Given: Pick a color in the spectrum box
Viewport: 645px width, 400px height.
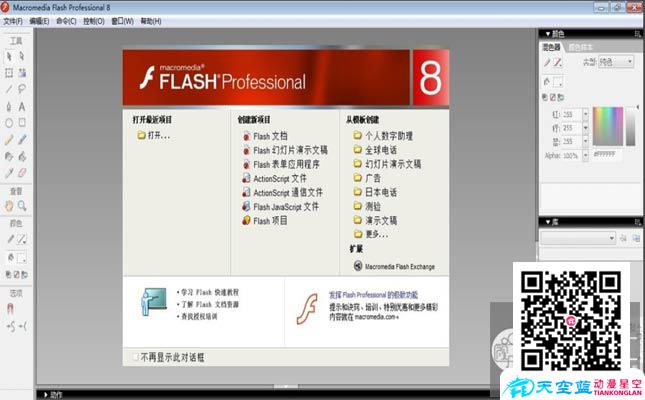Looking at the screenshot, I should [x=608, y=126].
